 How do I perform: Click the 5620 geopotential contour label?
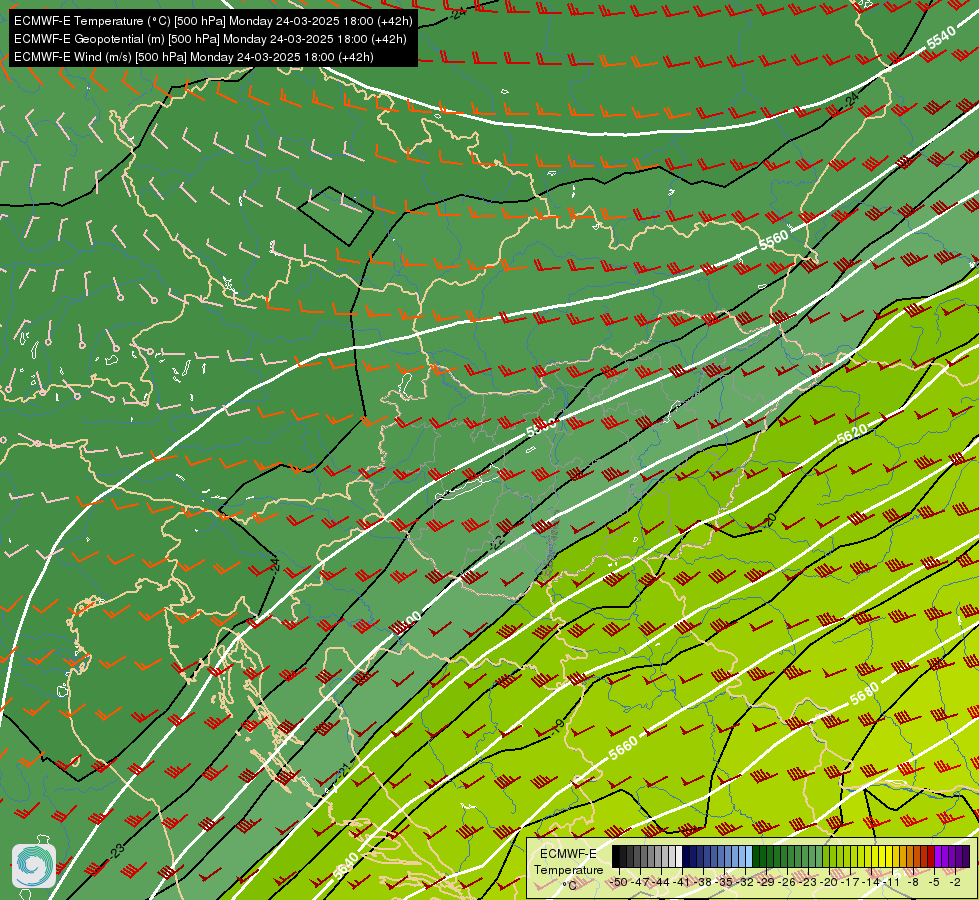point(852,433)
